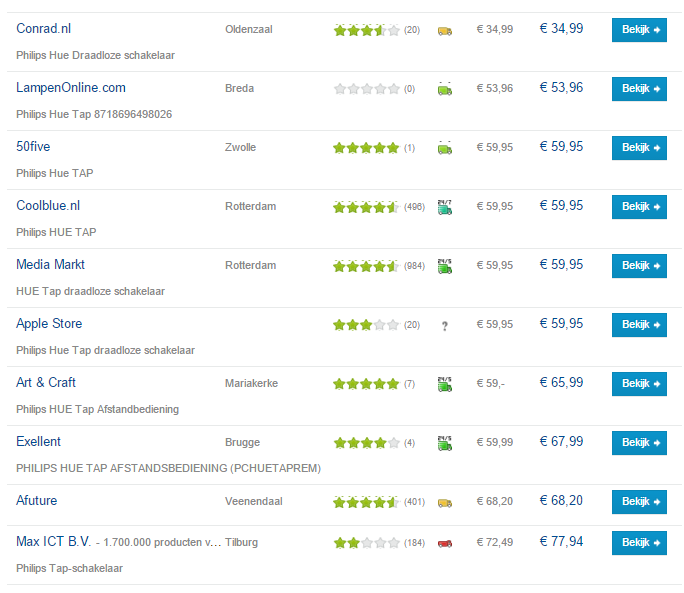Click the Bekijk button for Art & Craft
684x593 pixels.
tap(639, 384)
